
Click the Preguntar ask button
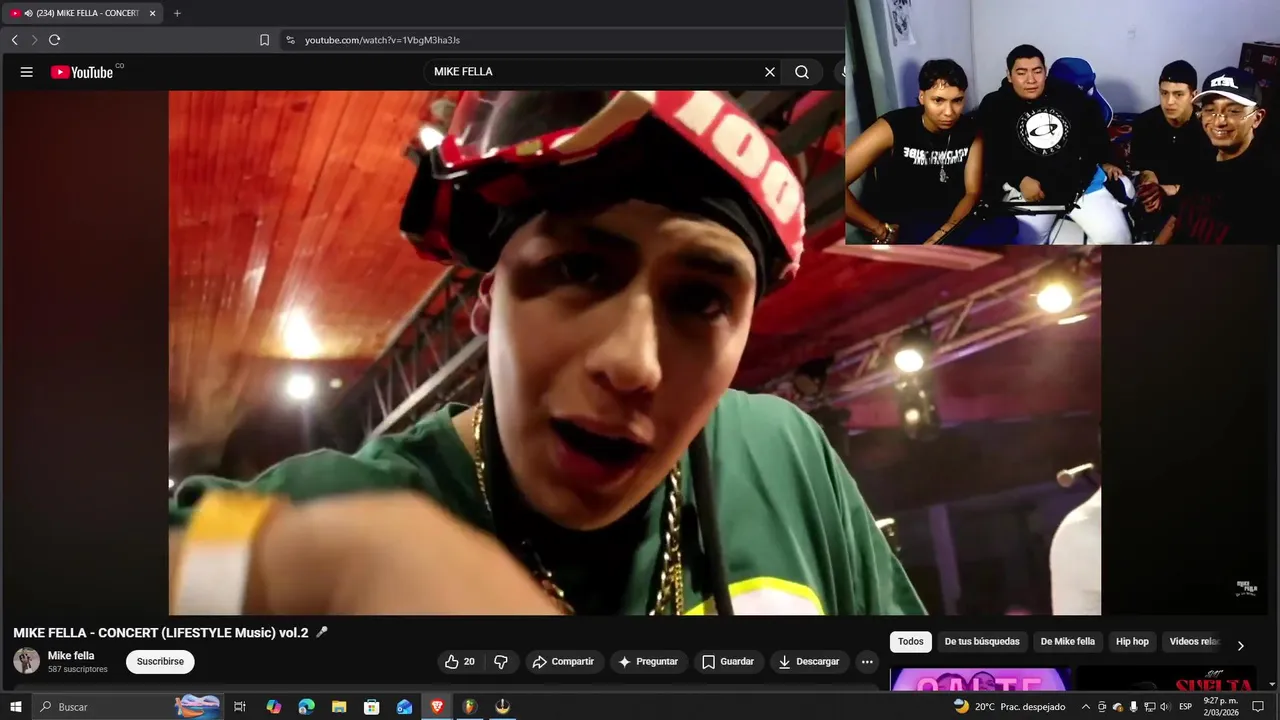(x=648, y=661)
